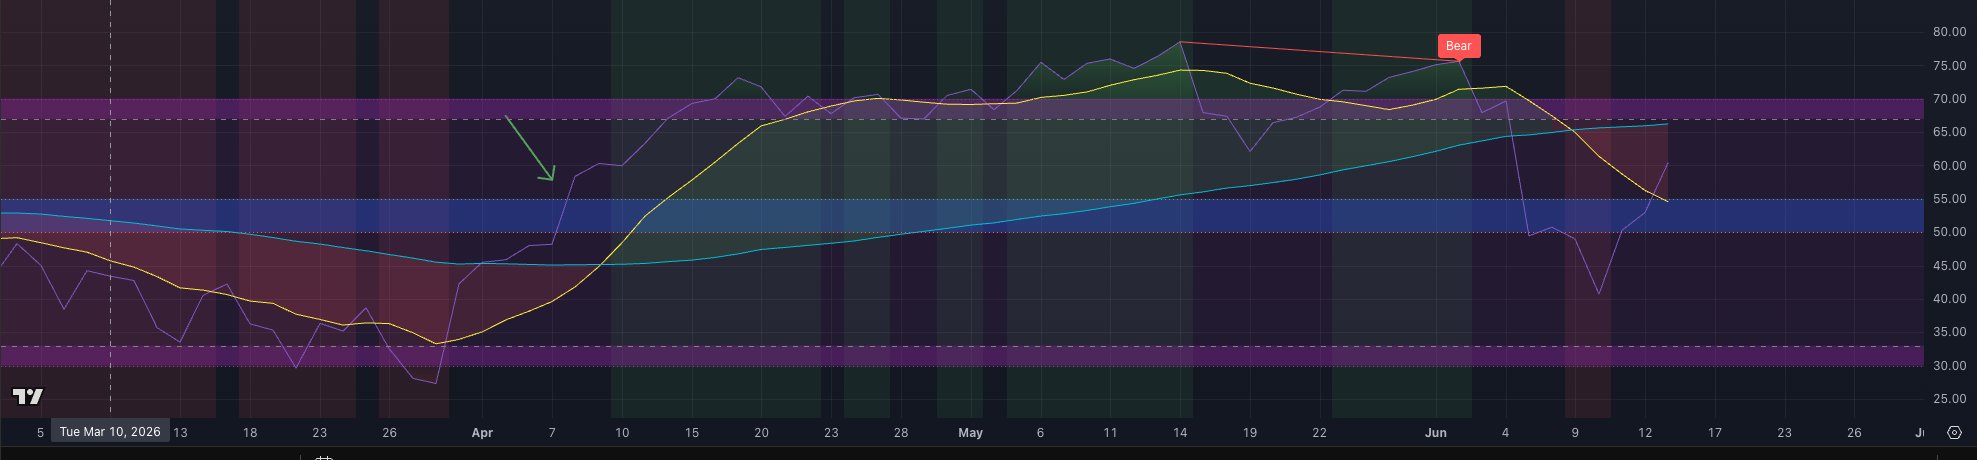Click the 19 date on time axis
1977x460 pixels.
(1249, 433)
